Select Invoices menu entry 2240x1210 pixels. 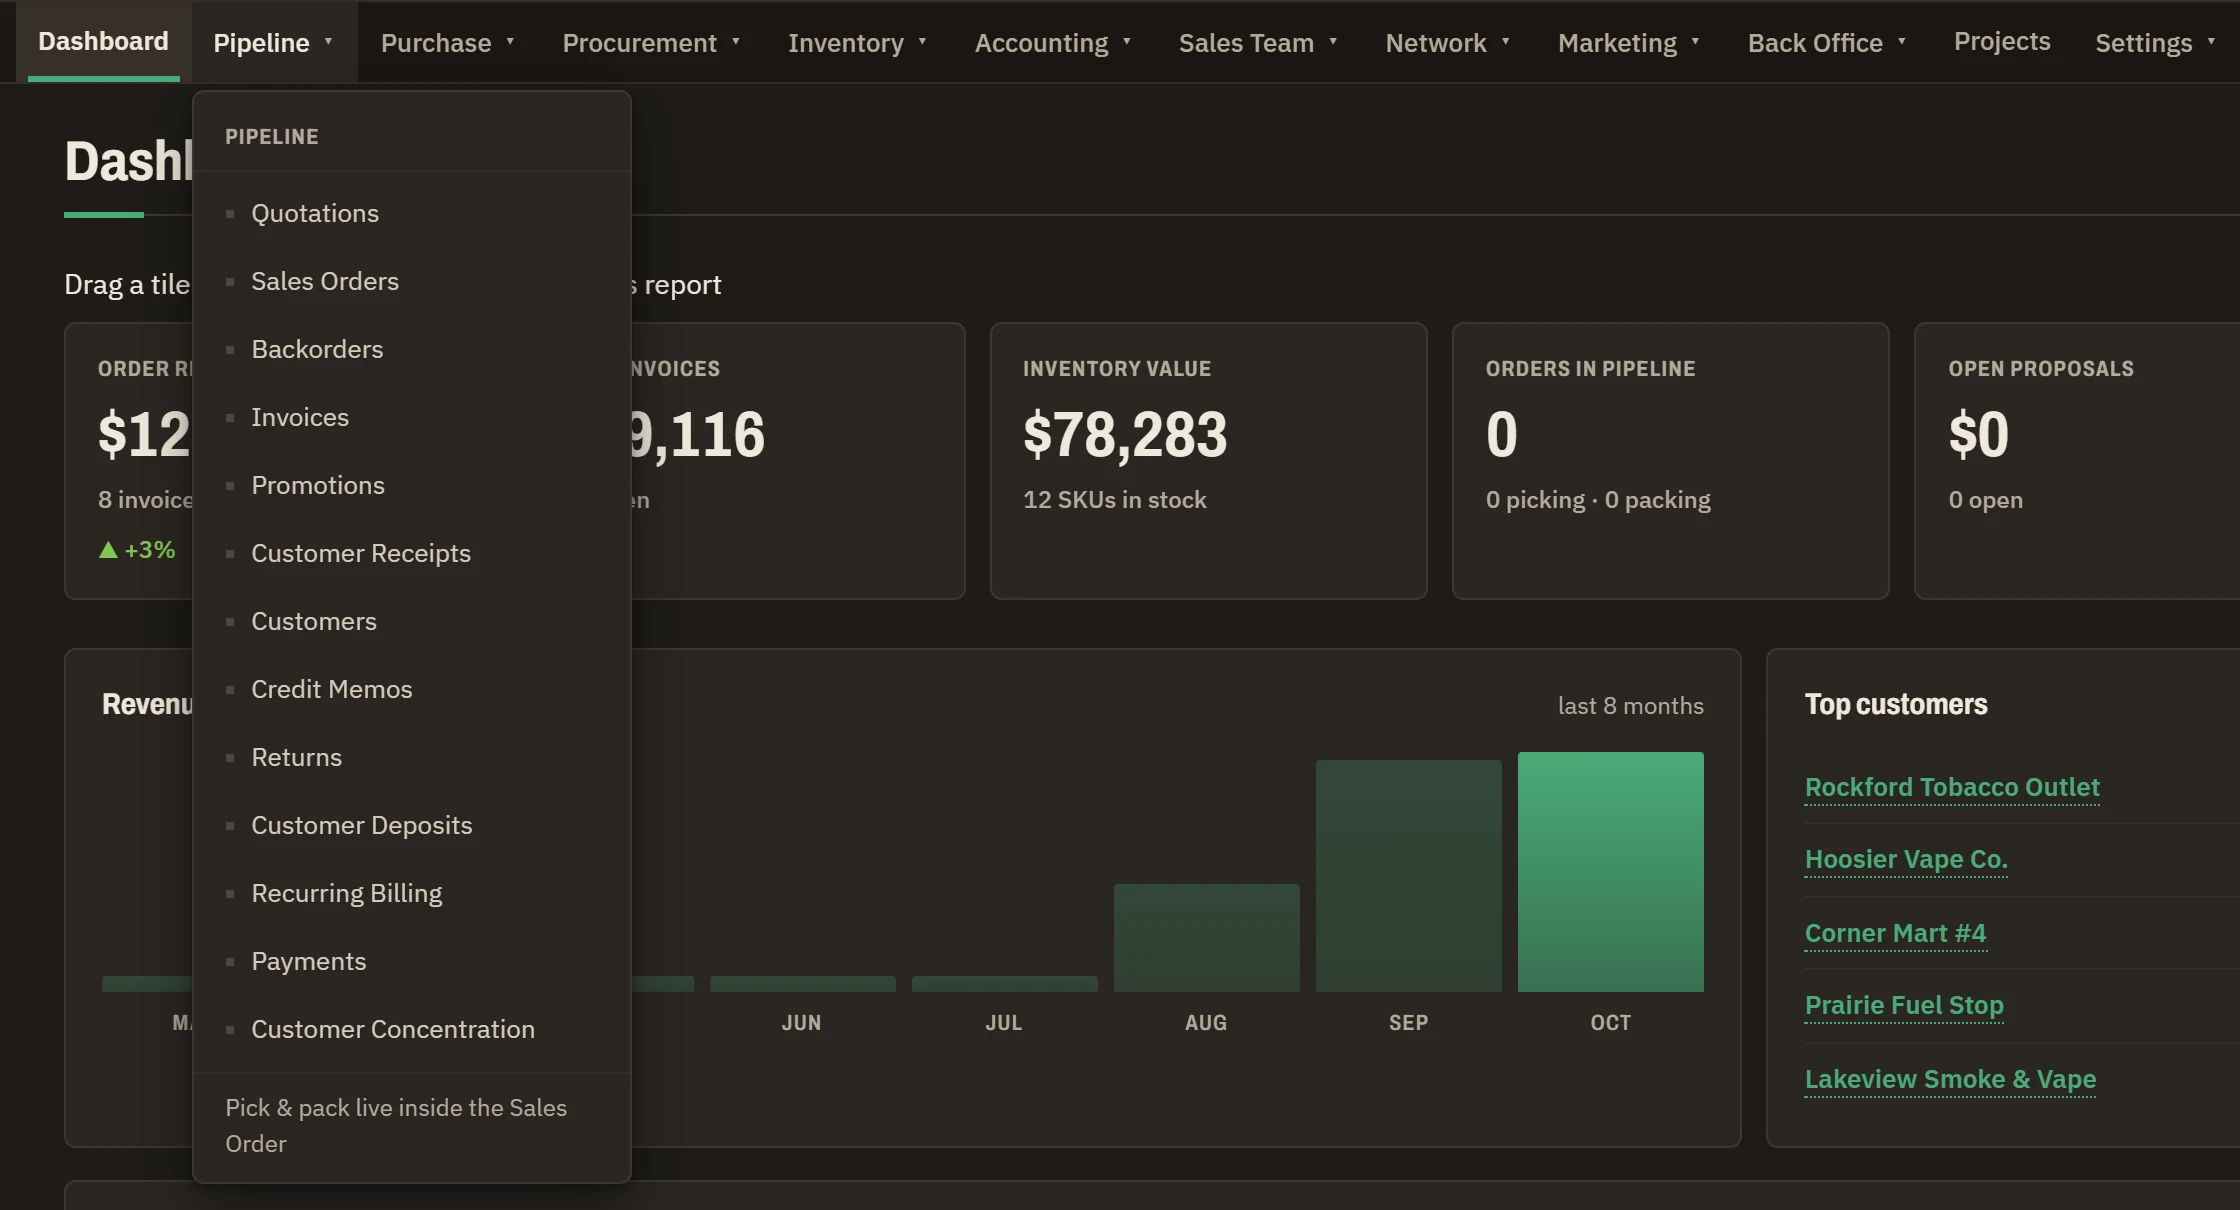pyautogui.click(x=411, y=417)
